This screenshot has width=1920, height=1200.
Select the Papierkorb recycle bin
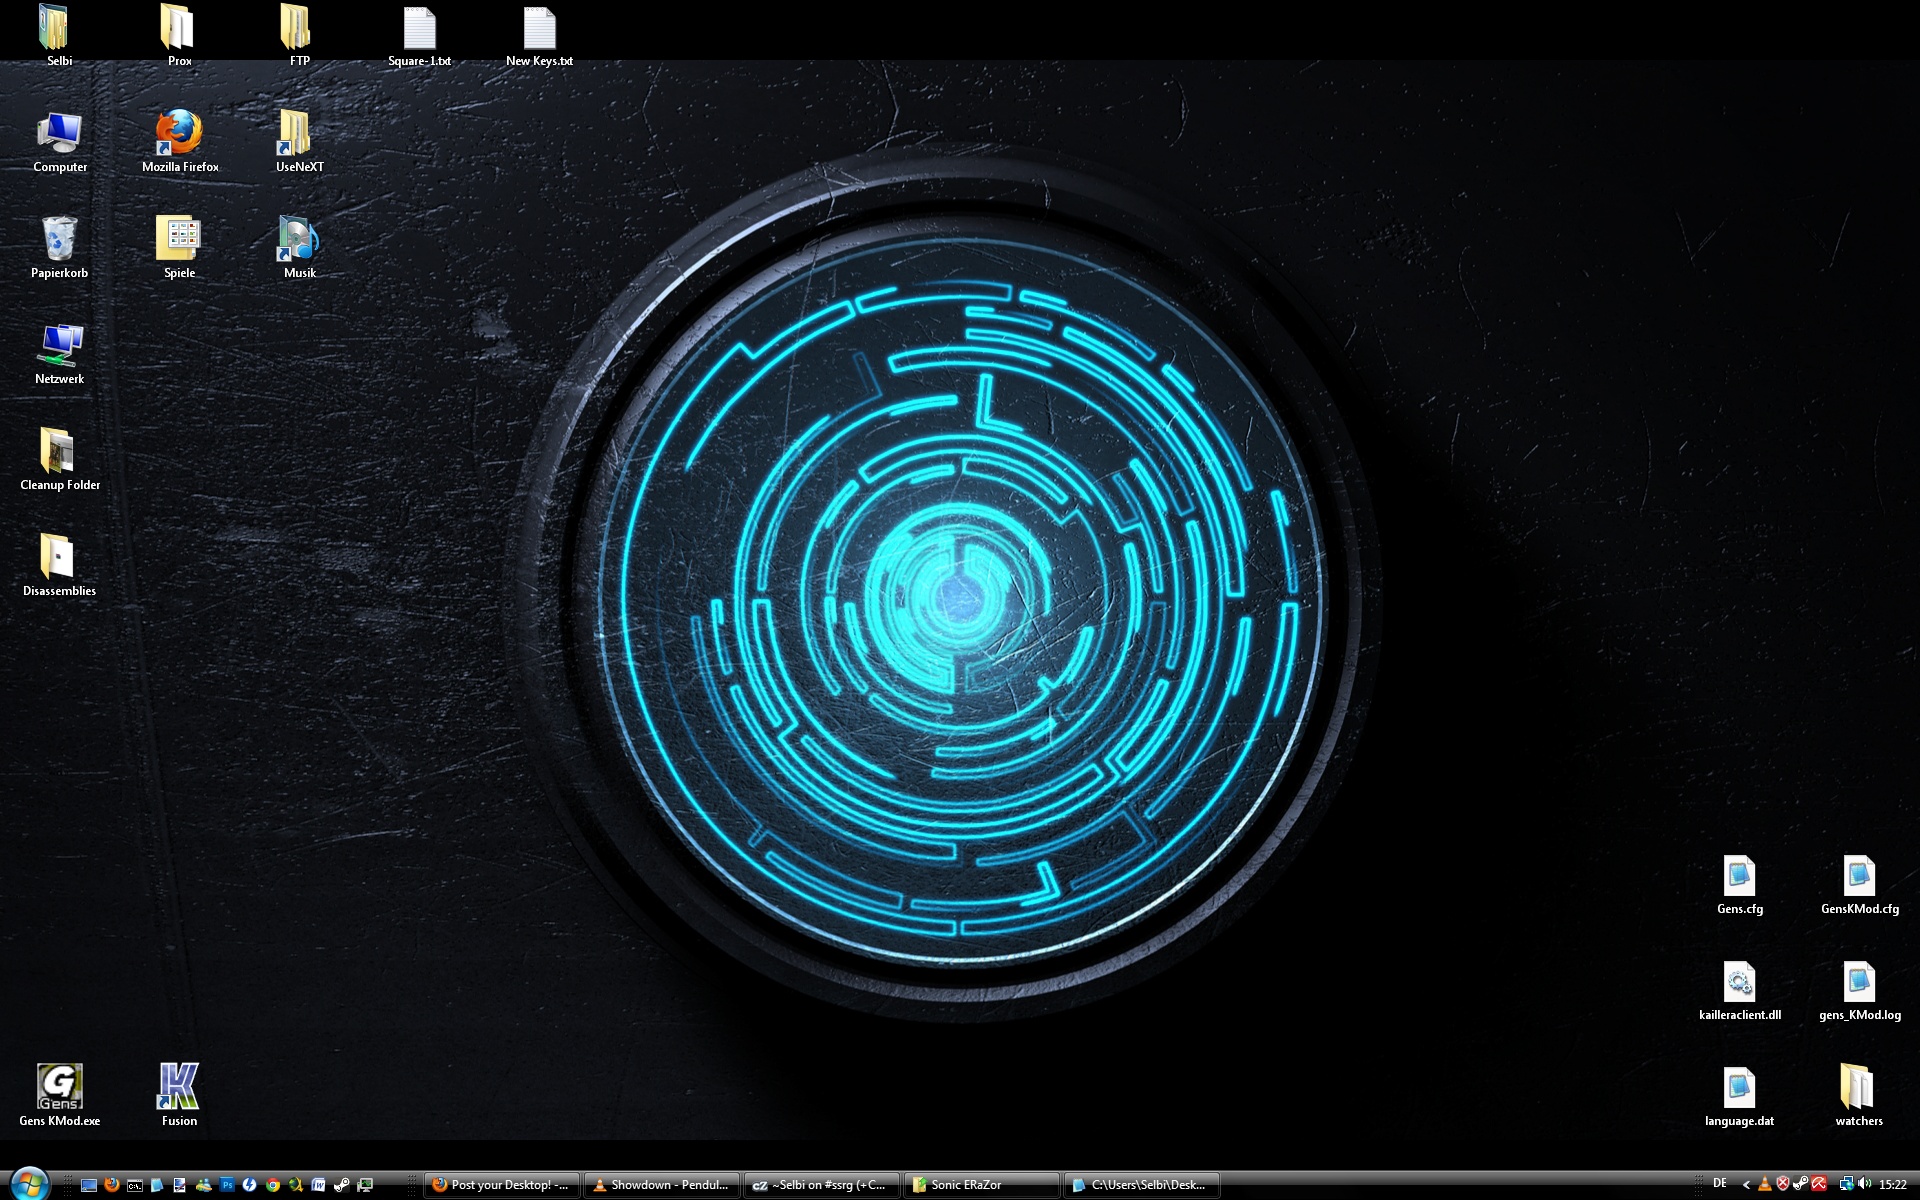point(59,248)
